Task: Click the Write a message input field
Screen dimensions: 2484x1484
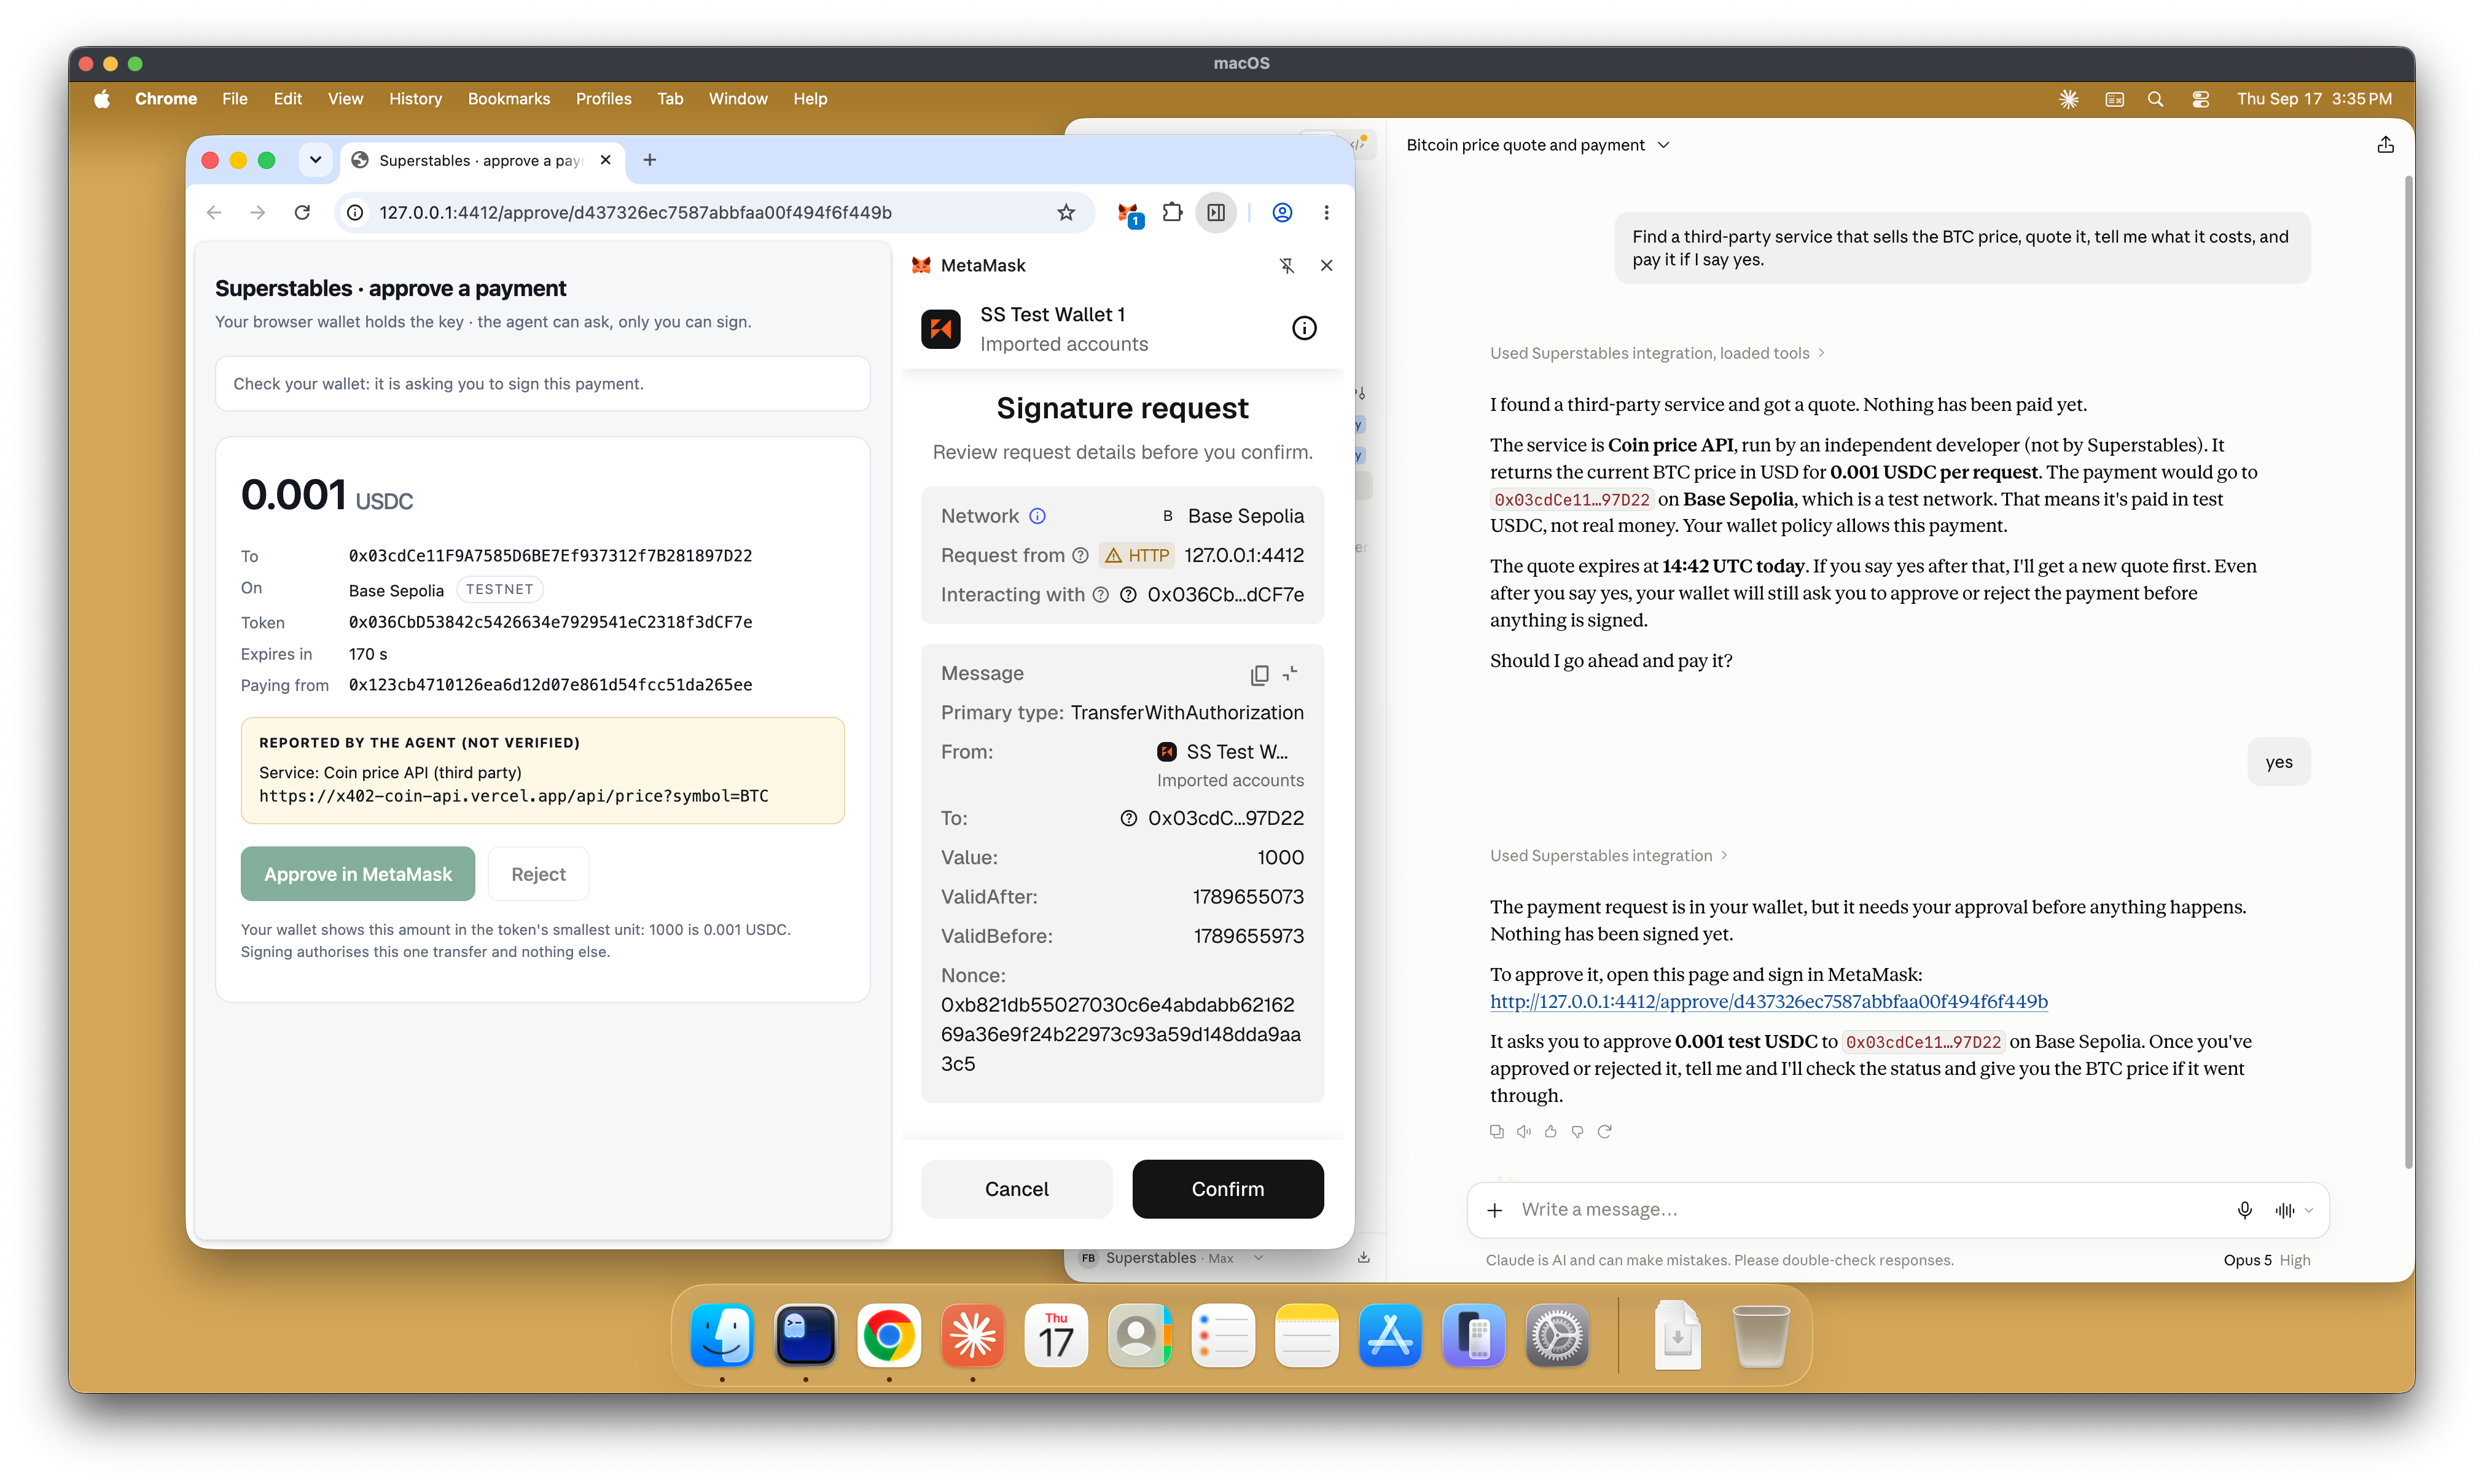Action: coord(1870,1210)
